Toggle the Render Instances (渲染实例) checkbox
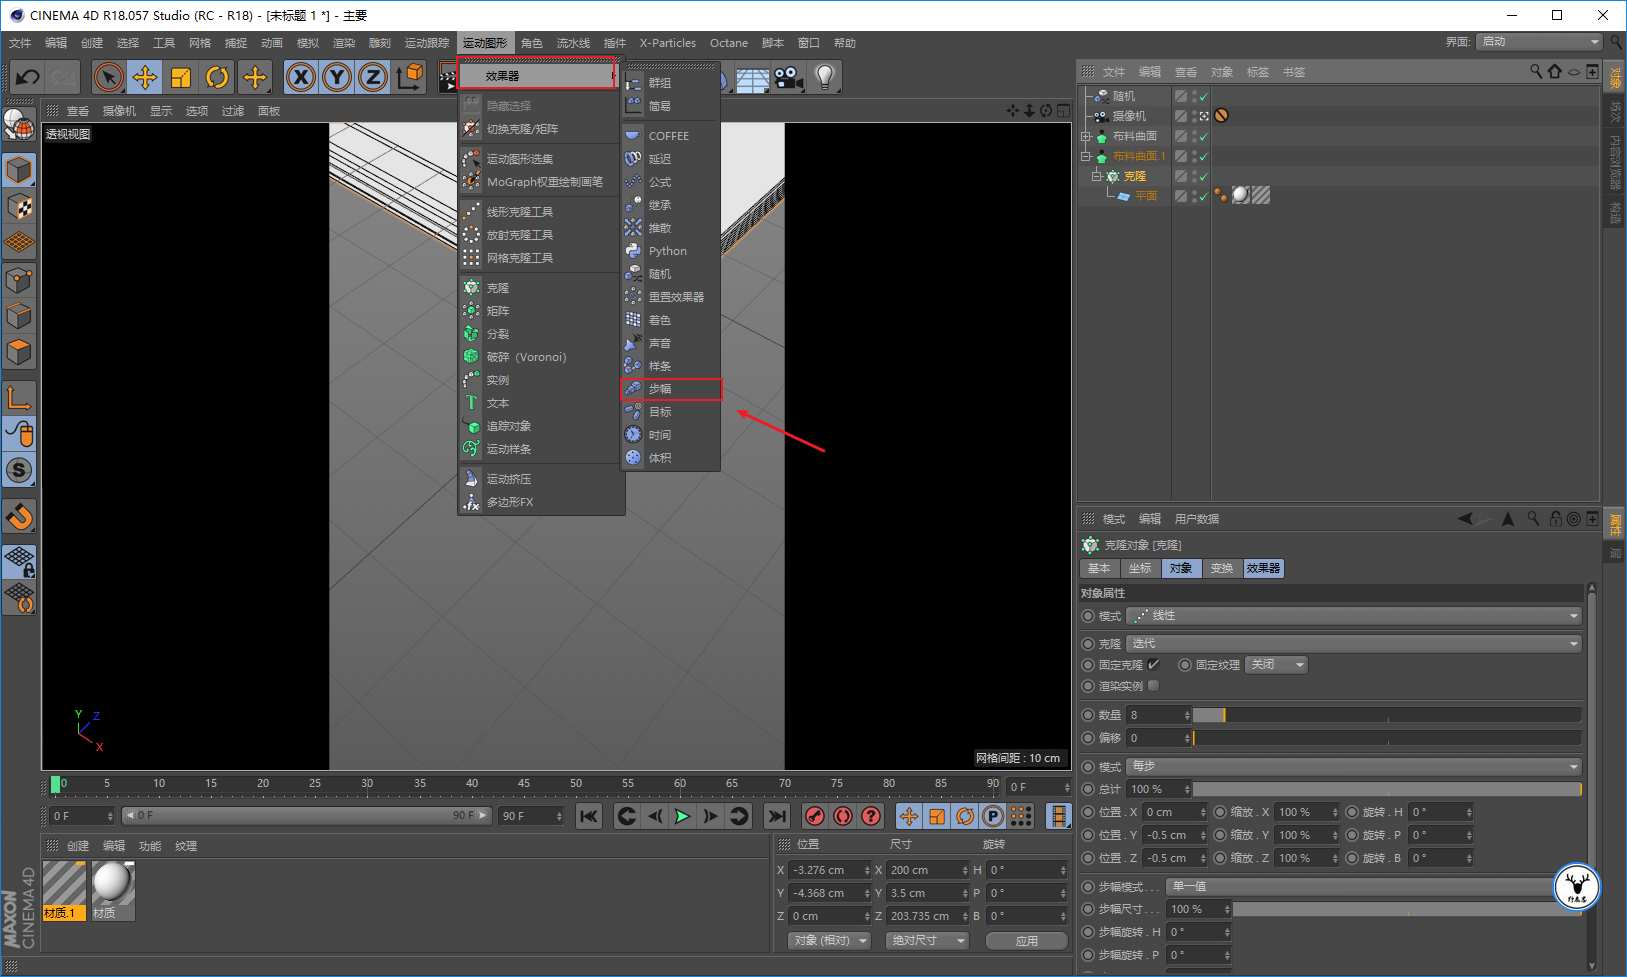1627x977 pixels. (x=1153, y=685)
